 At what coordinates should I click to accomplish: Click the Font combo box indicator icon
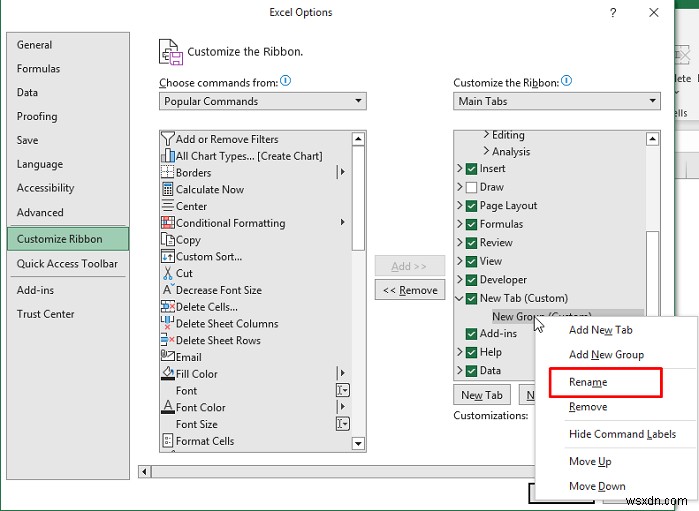coord(342,390)
